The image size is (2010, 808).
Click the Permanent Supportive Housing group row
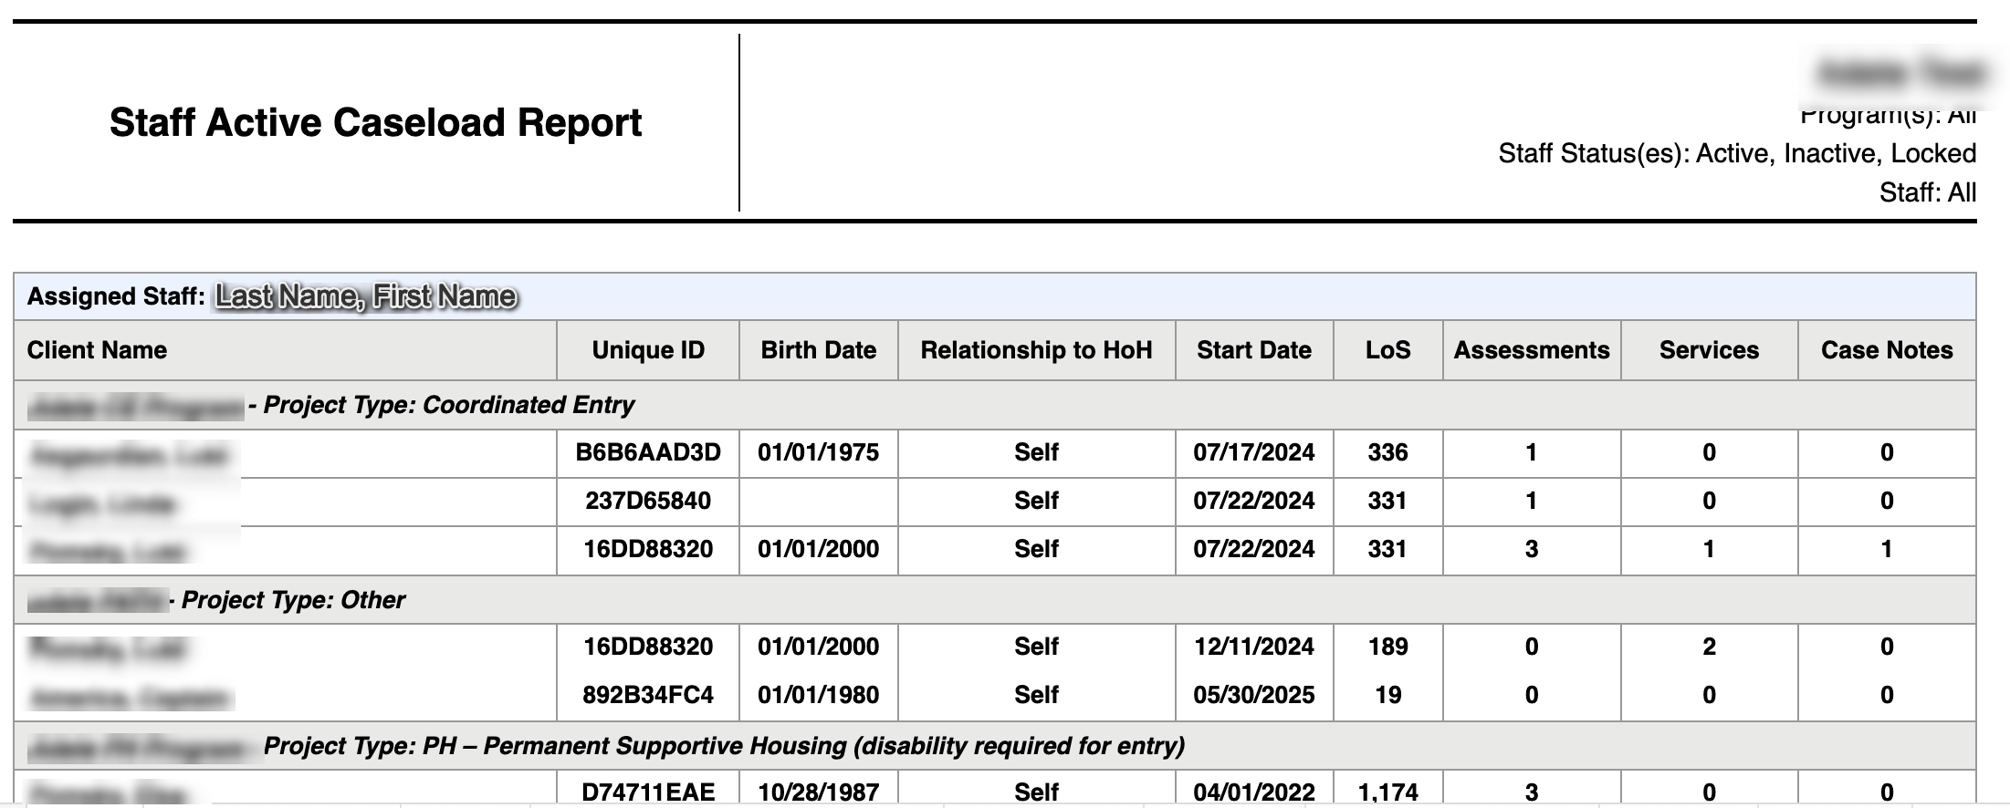[994, 746]
